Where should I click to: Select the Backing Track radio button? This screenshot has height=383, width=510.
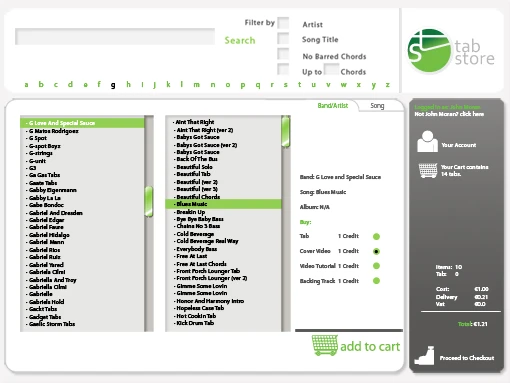376,281
